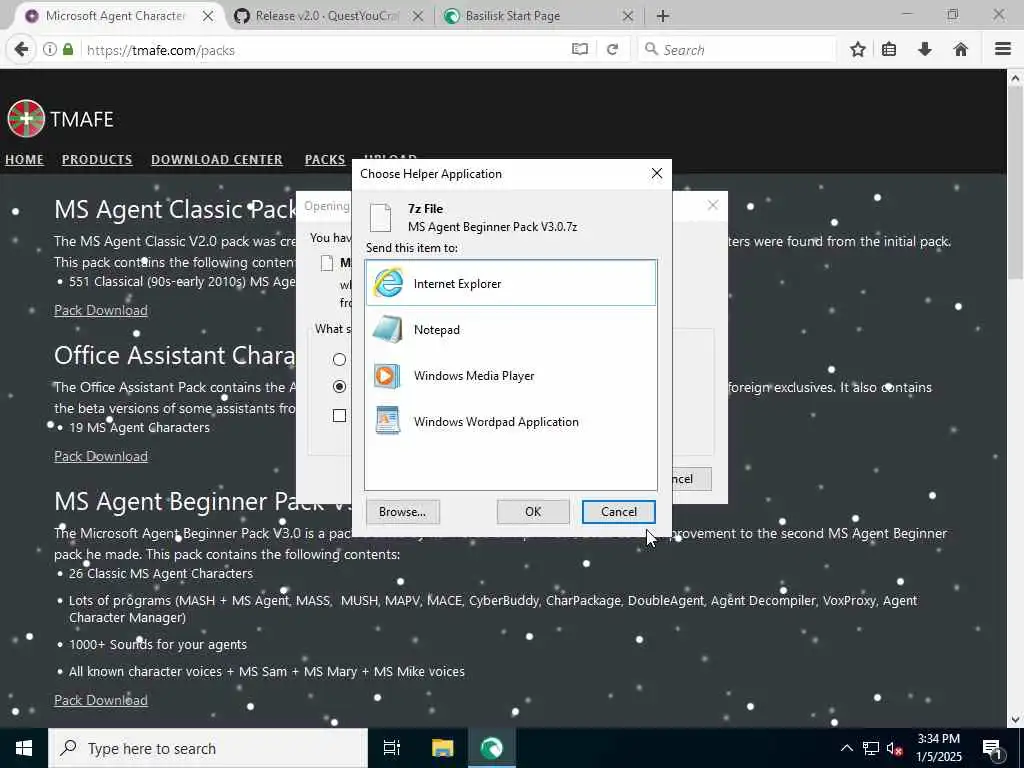Confirm with the OK button
Screen dimensions: 1024x768
tap(533, 512)
